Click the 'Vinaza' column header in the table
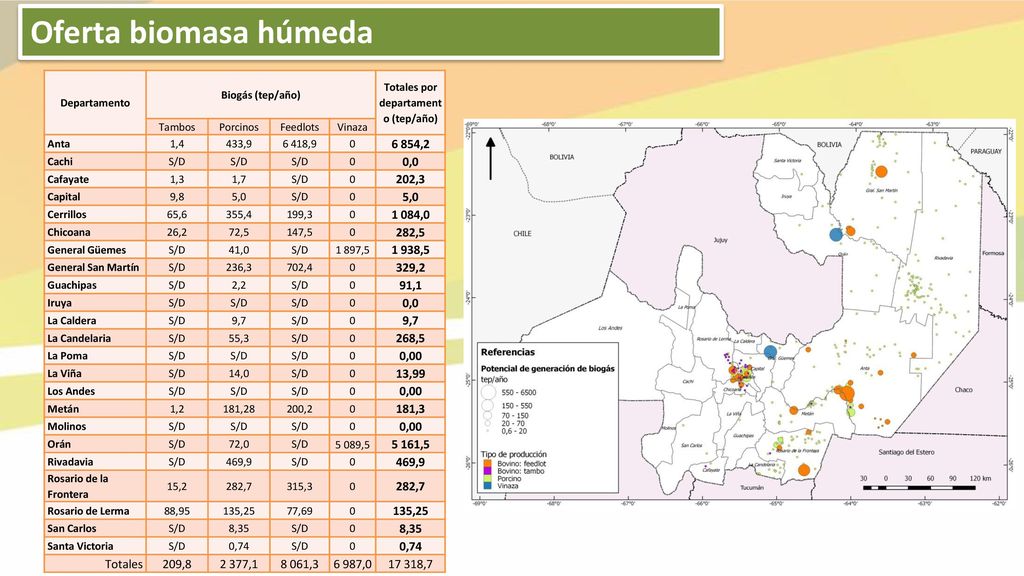Image resolution: width=1024 pixels, height=576 pixels. 352,127
